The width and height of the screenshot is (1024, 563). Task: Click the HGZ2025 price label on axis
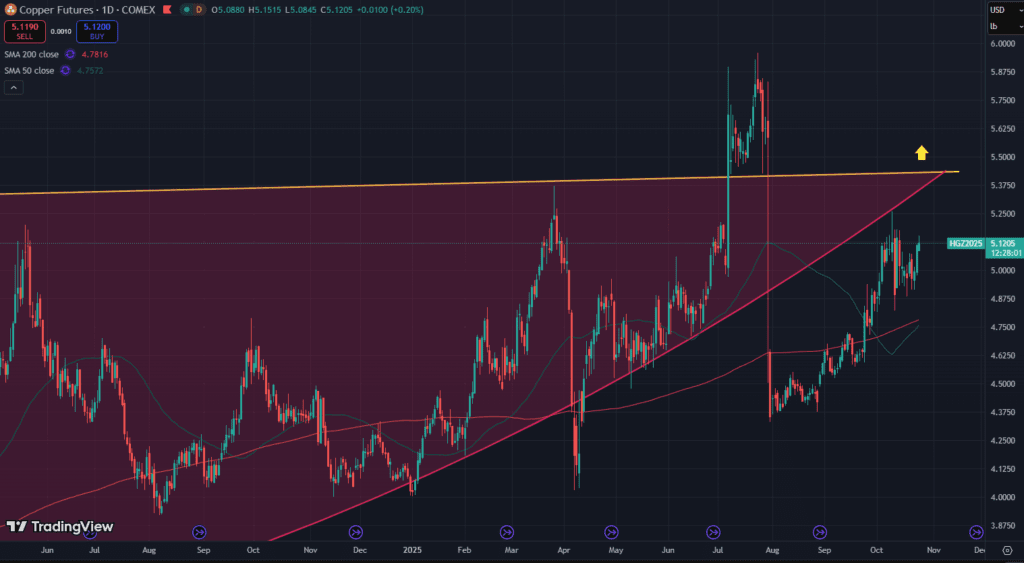[964, 243]
